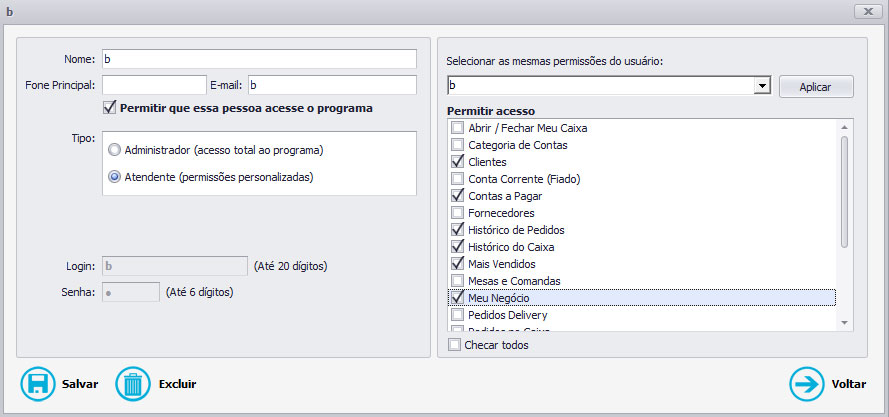Apply permissions with the Aplicar button
This screenshot has width=889, height=417.
(x=815, y=87)
